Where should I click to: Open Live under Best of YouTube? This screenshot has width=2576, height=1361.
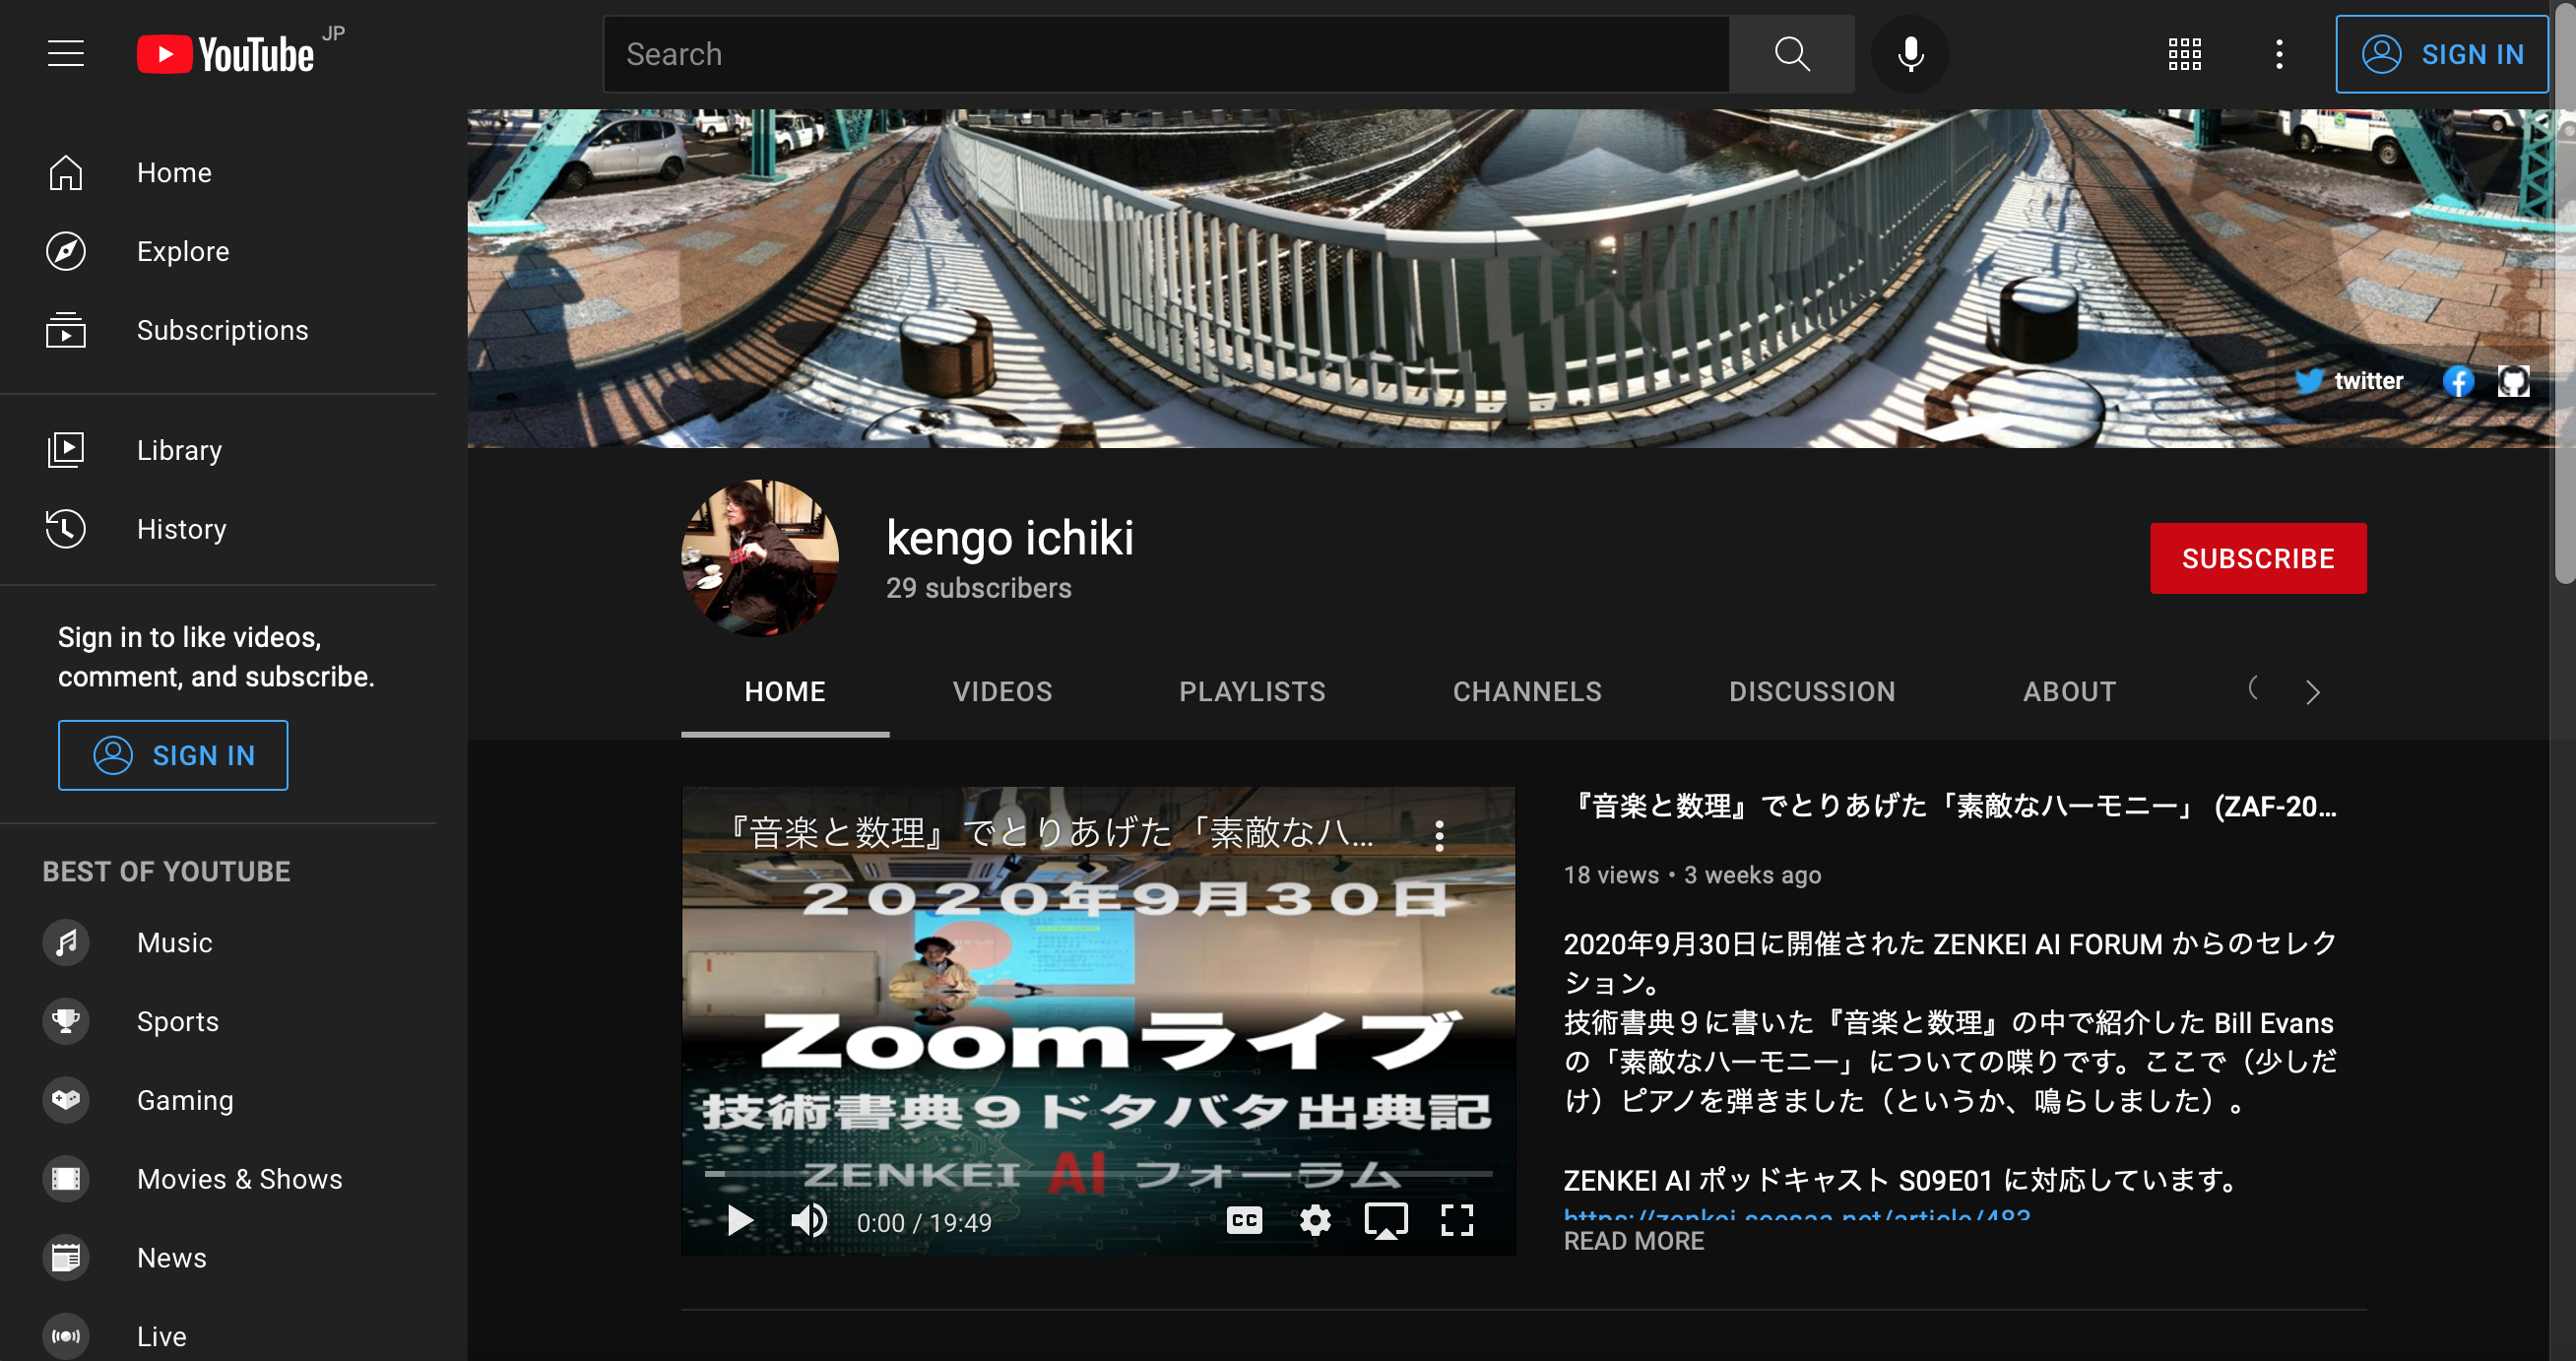click(x=218, y=1336)
